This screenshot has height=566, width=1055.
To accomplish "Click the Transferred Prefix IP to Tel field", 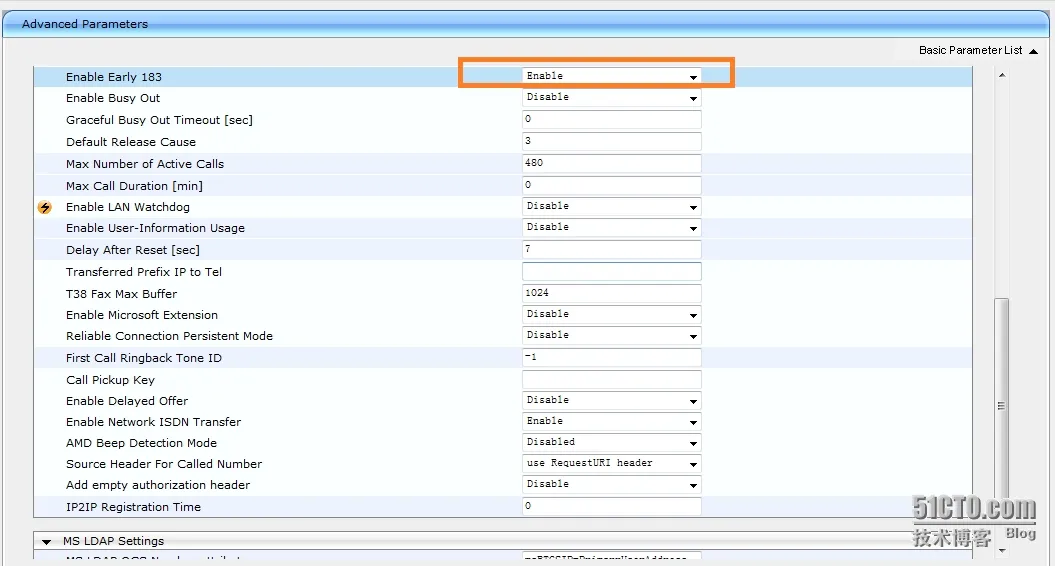I will tap(612, 271).
